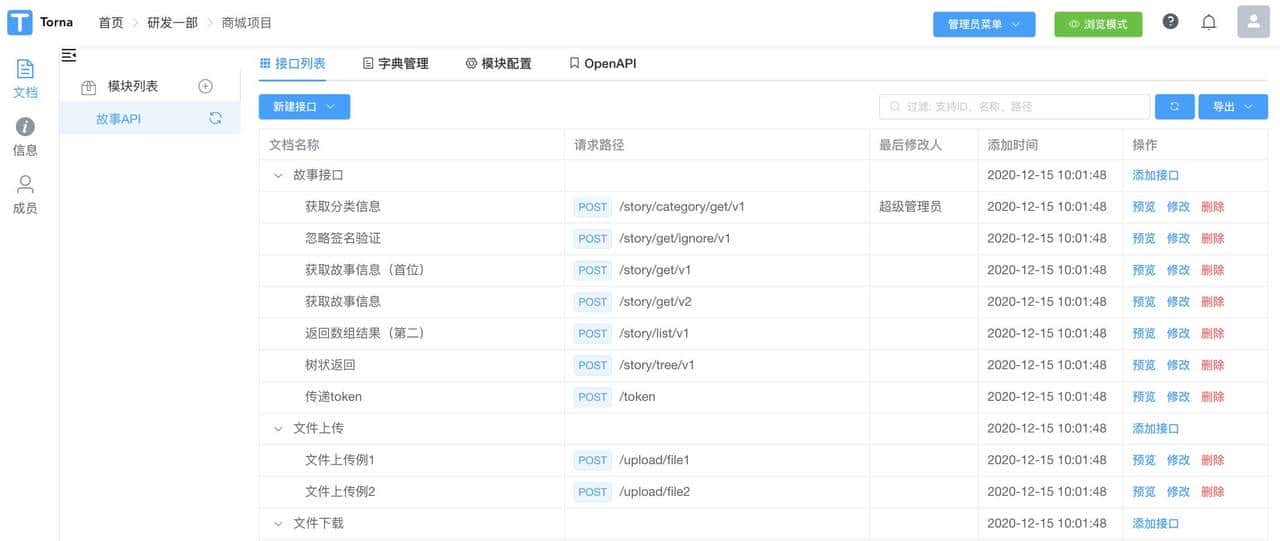Click 删除 for 树状返回
Image resolution: width=1280 pixels, height=541 pixels.
(1212, 365)
